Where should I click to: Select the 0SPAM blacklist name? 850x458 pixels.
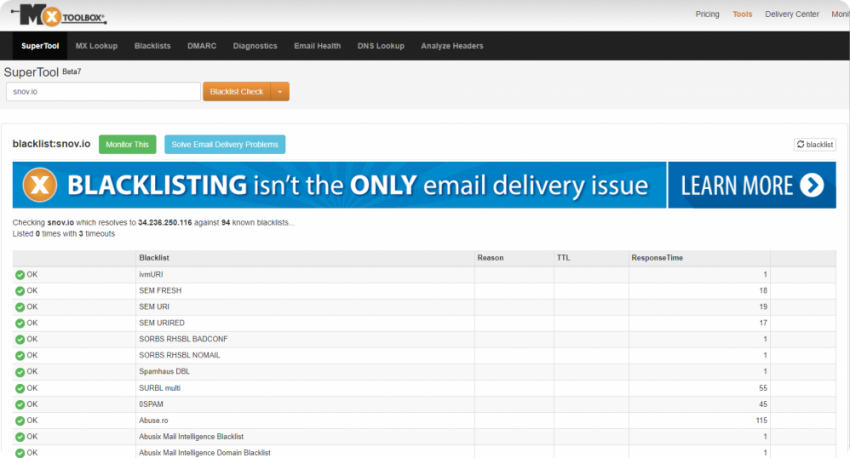(x=151, y=404)
